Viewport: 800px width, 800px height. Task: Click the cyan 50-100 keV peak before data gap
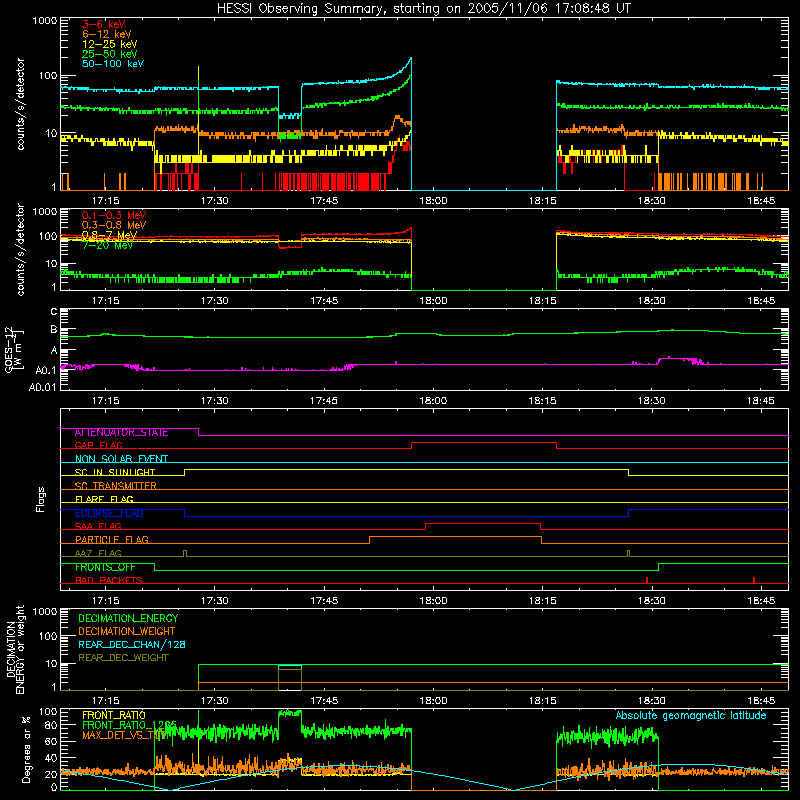[410, 59]
